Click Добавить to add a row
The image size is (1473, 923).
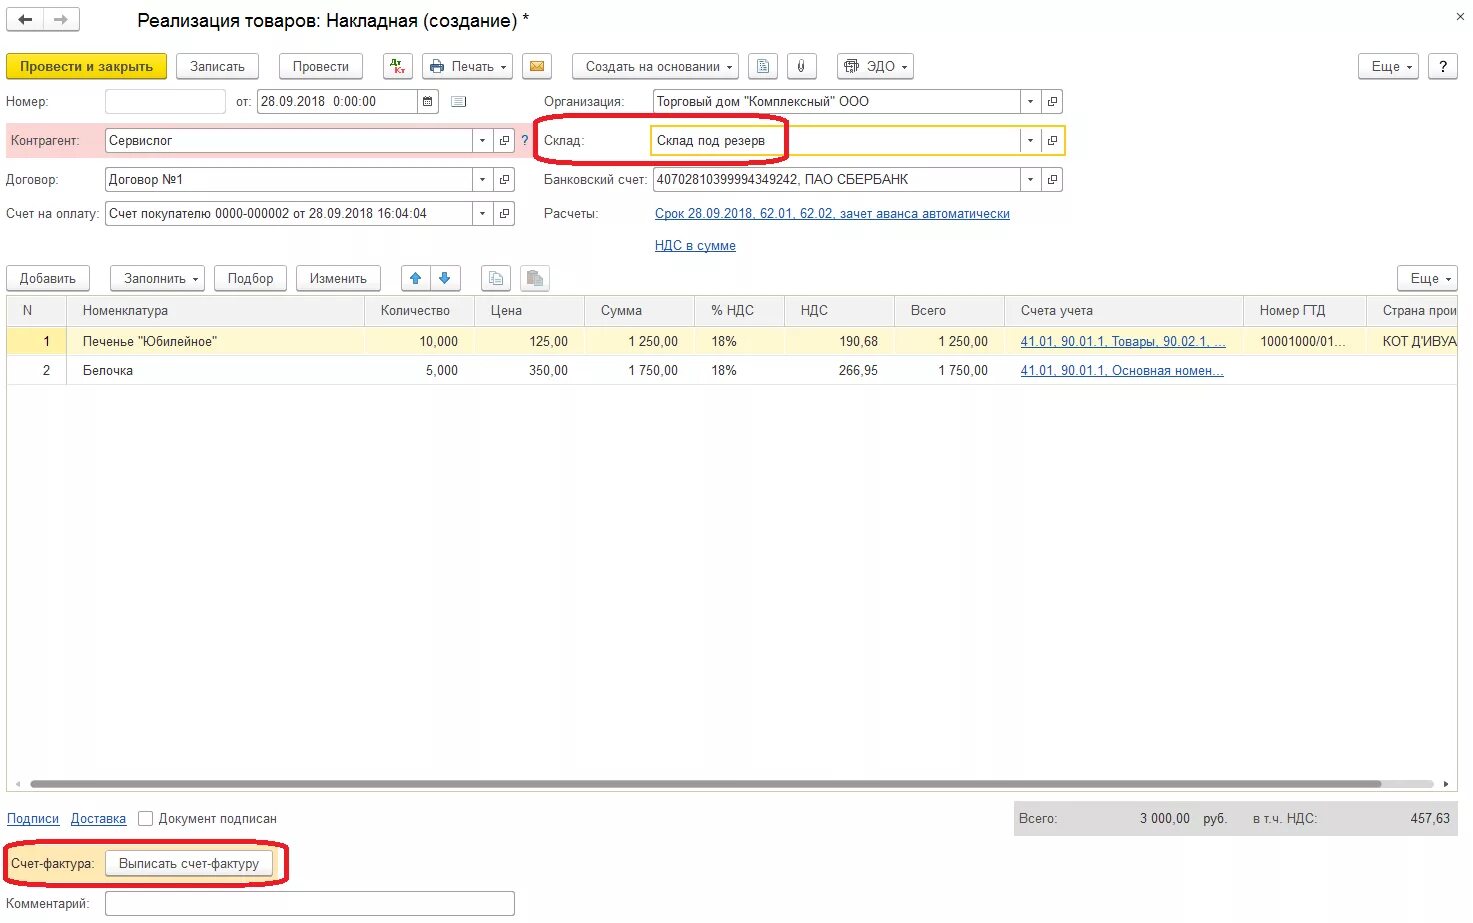[48, 278]
